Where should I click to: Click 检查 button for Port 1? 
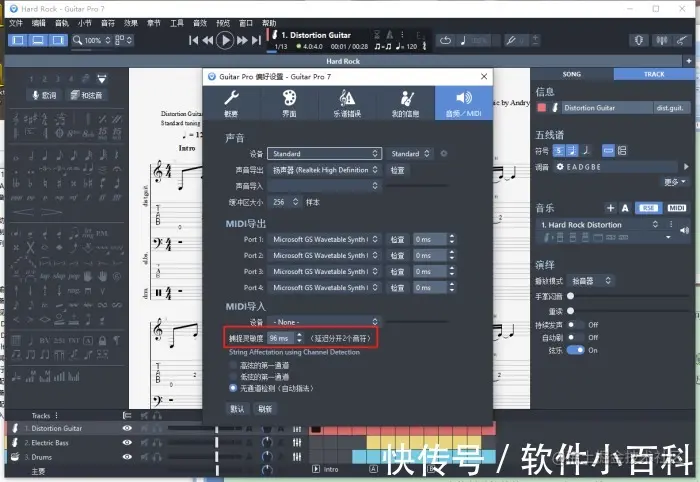(x=397, y=240)
